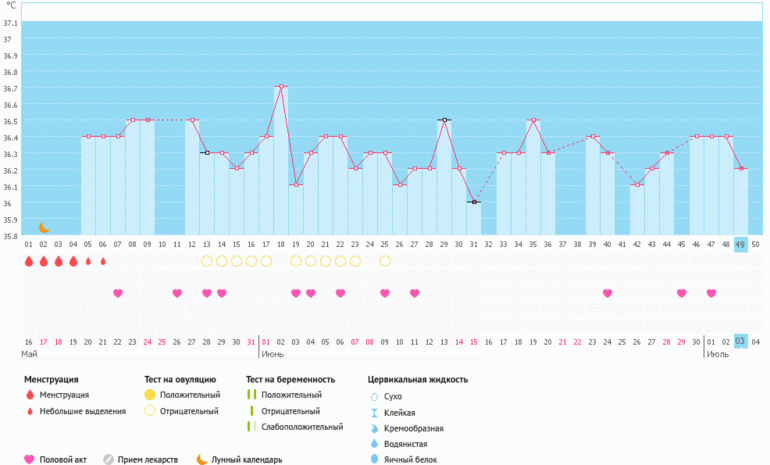770x465 pixels.
Task: Select the highlighted date 03 in July
Action: [x=740, y=342]
